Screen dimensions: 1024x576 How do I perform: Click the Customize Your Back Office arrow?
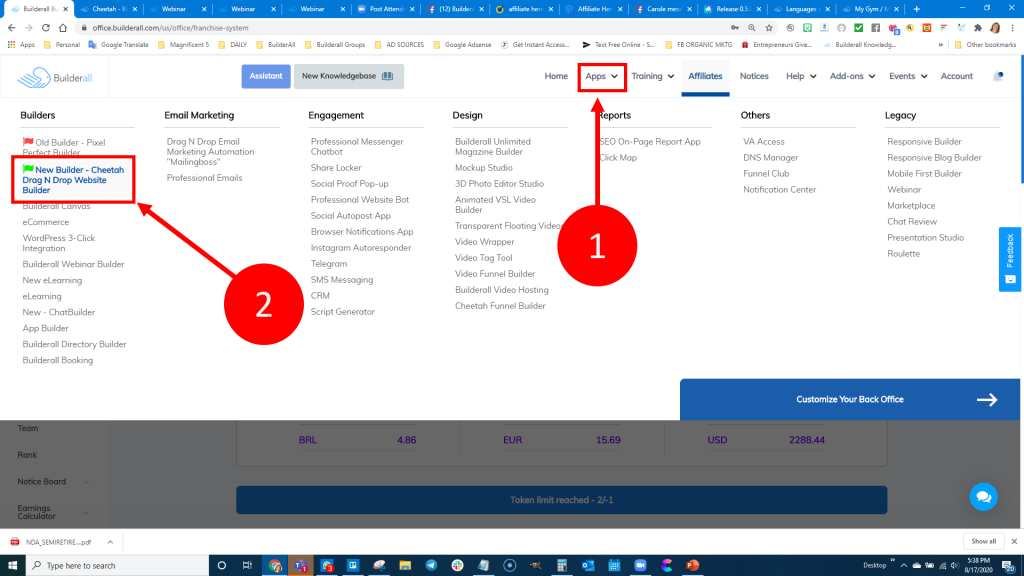(987, 400)
